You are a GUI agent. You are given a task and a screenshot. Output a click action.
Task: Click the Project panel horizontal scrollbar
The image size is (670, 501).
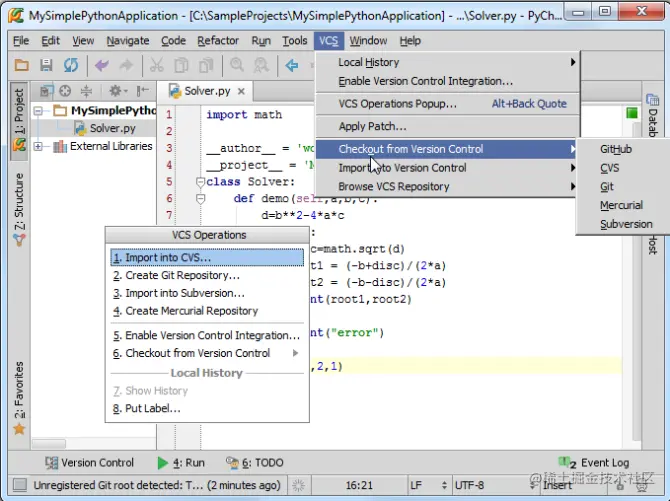[49, 444]
